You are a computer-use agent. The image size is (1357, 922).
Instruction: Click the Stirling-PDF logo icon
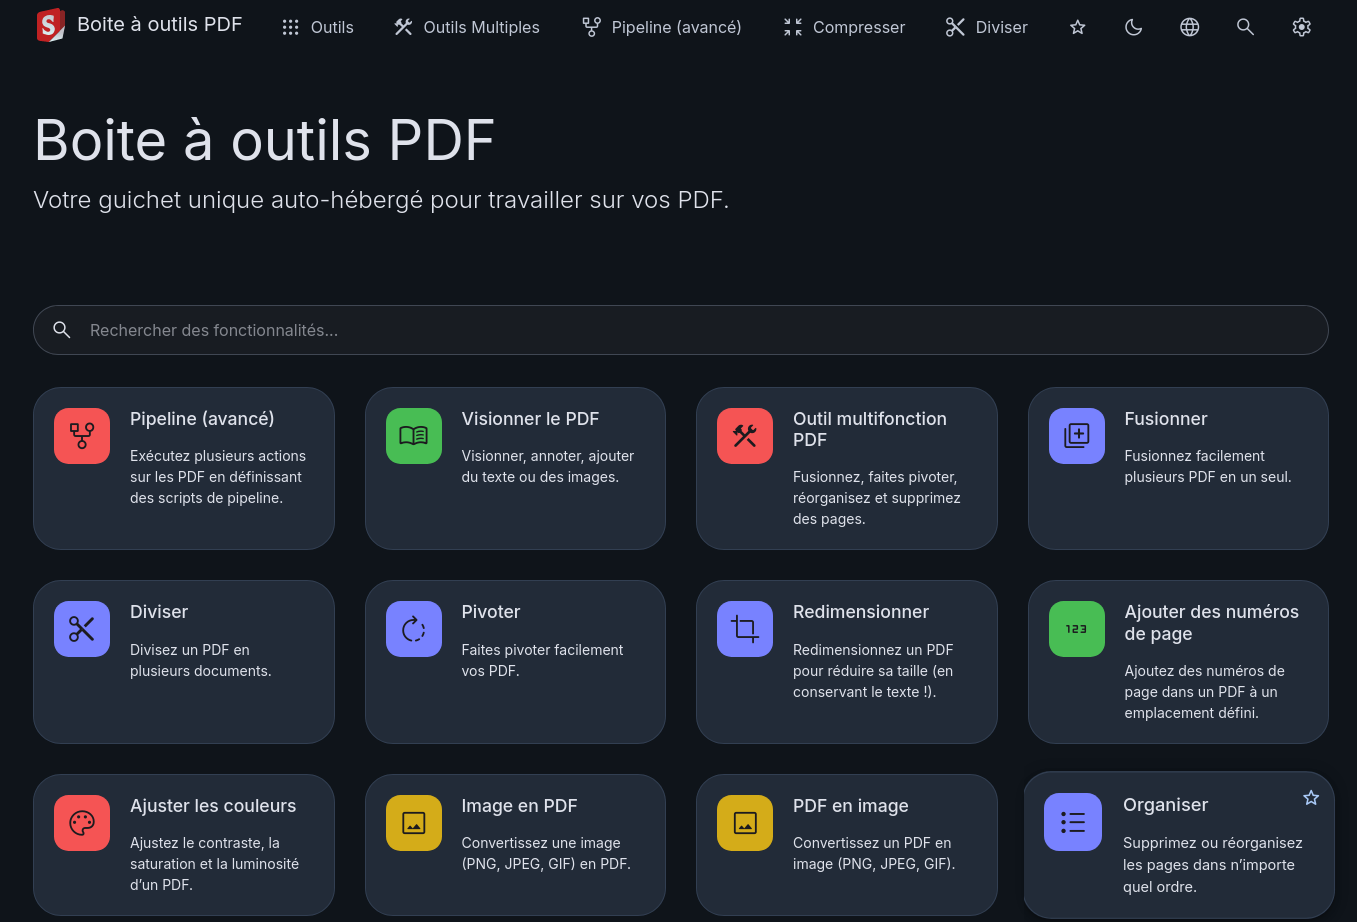click(x=50, y=25)
